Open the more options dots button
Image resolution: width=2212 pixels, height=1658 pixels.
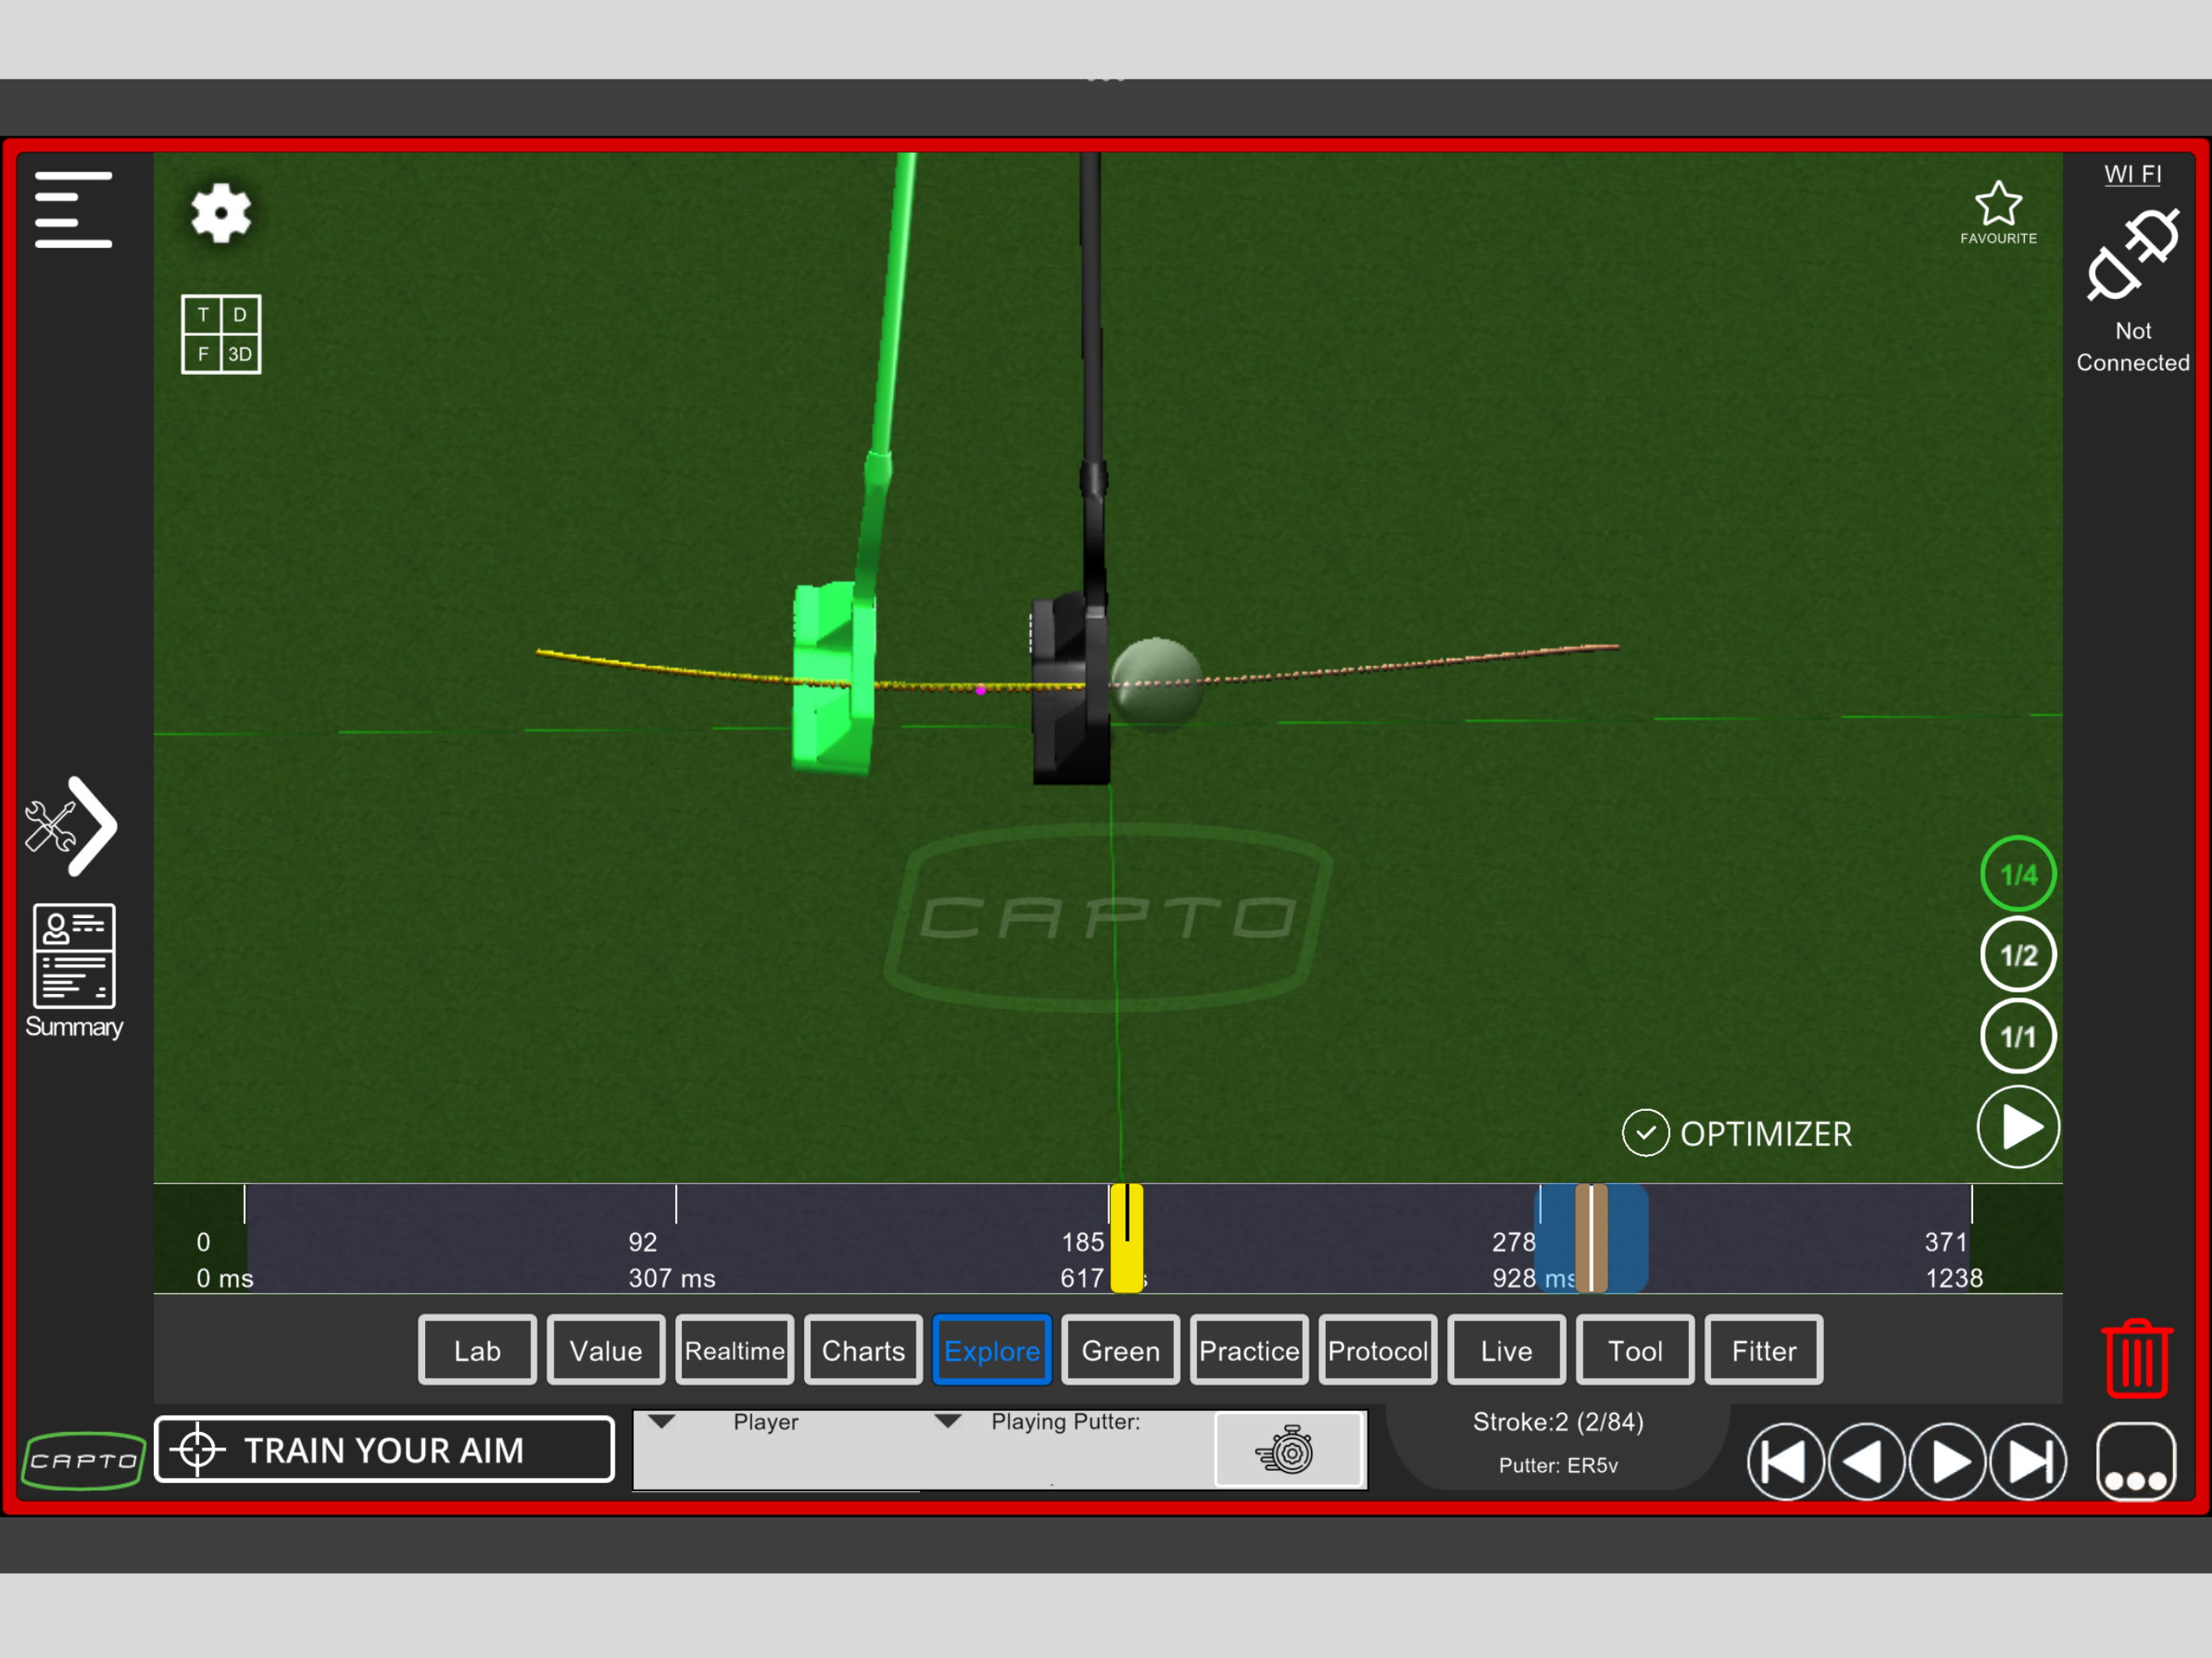click(2136, 1462)
